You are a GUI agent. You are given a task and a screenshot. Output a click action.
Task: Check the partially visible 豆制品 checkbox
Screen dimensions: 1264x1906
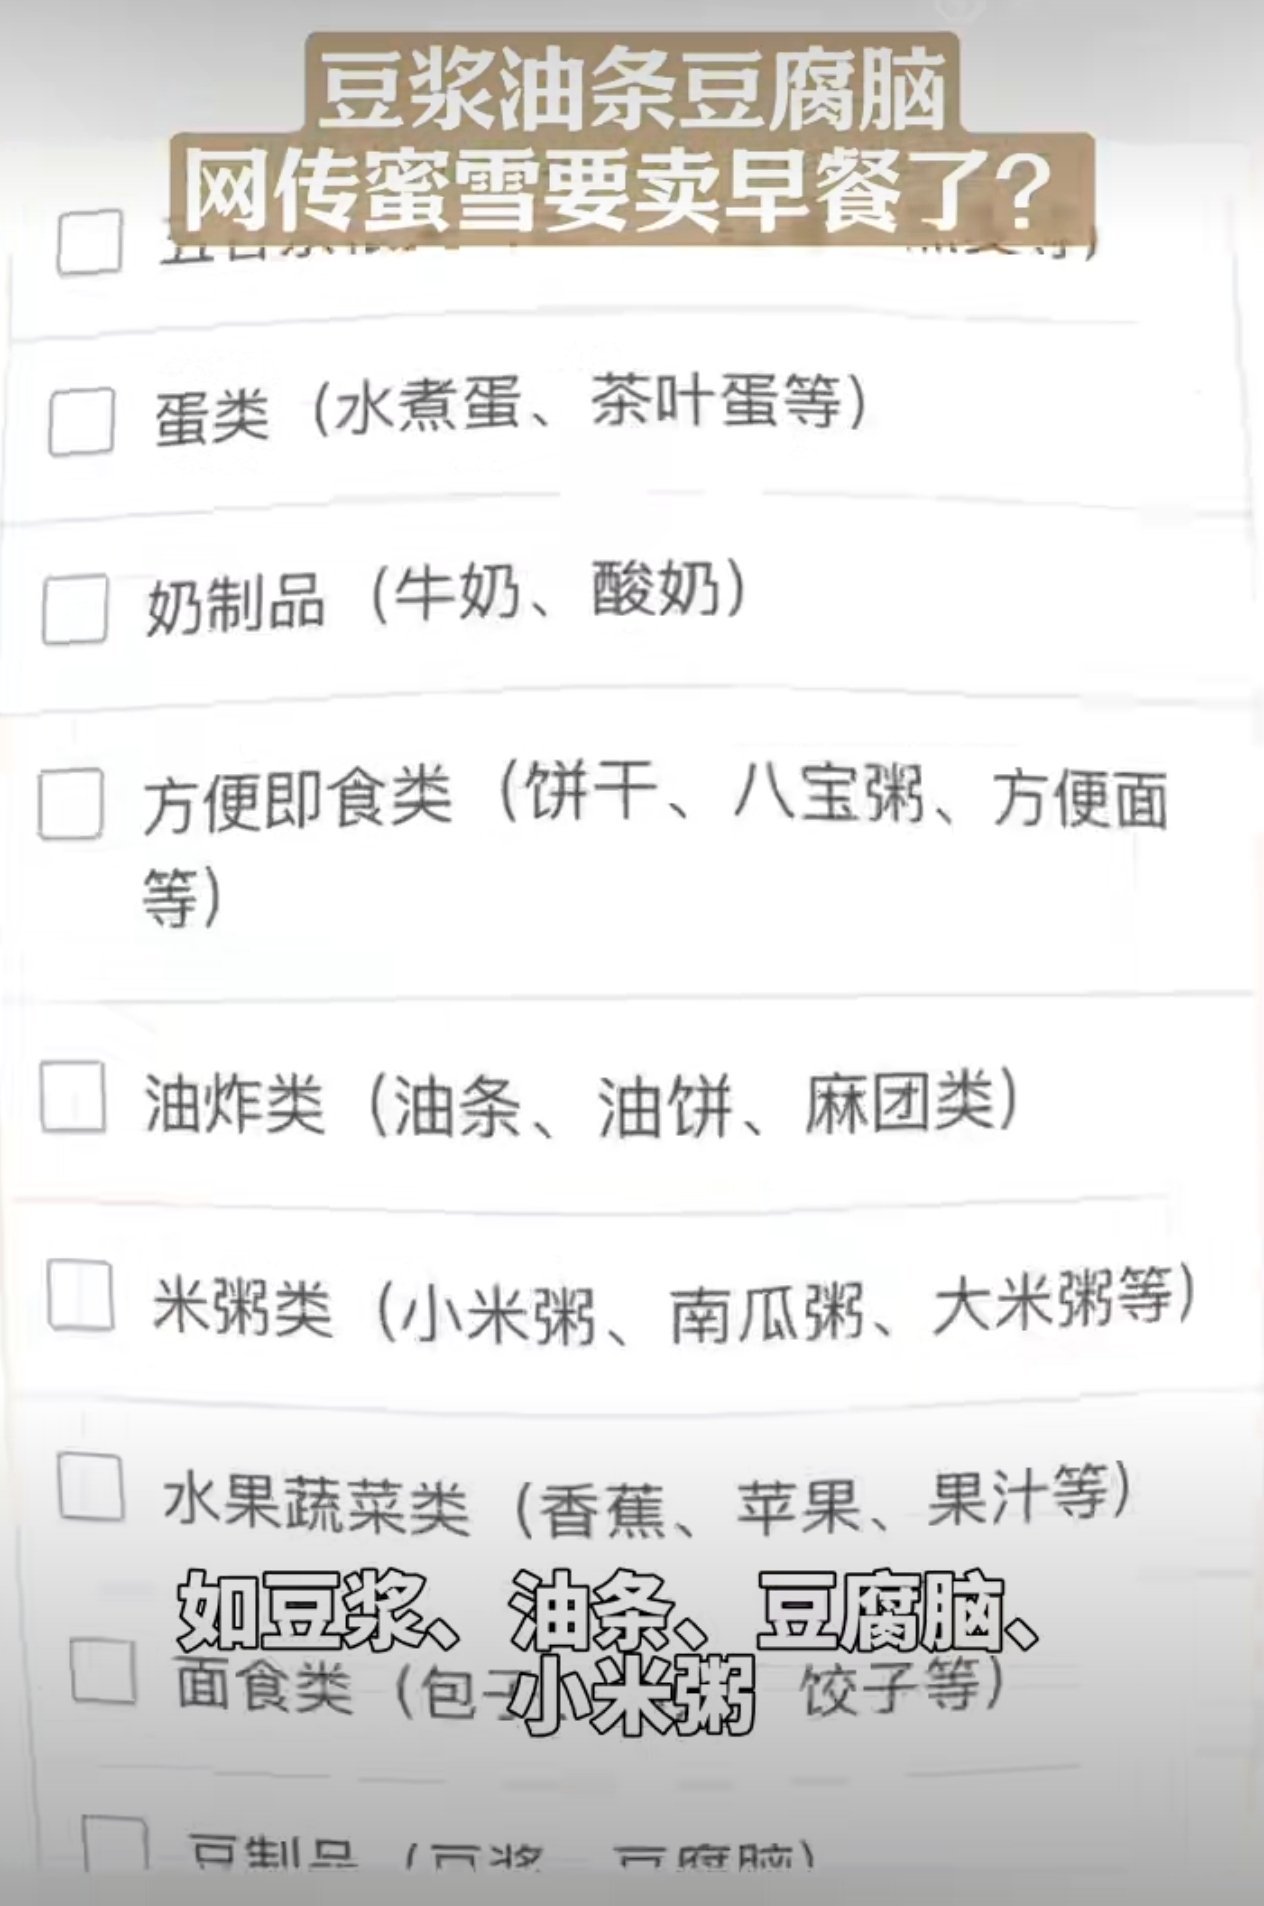[115, 1845]
